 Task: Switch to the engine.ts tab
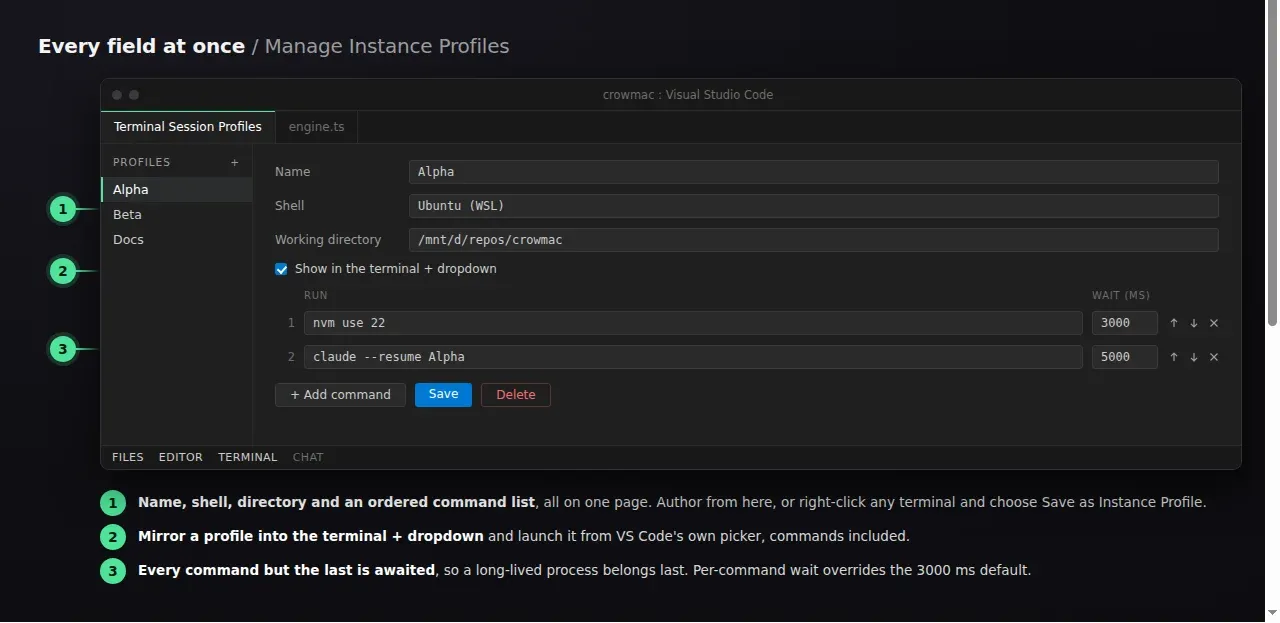[316, 127]
